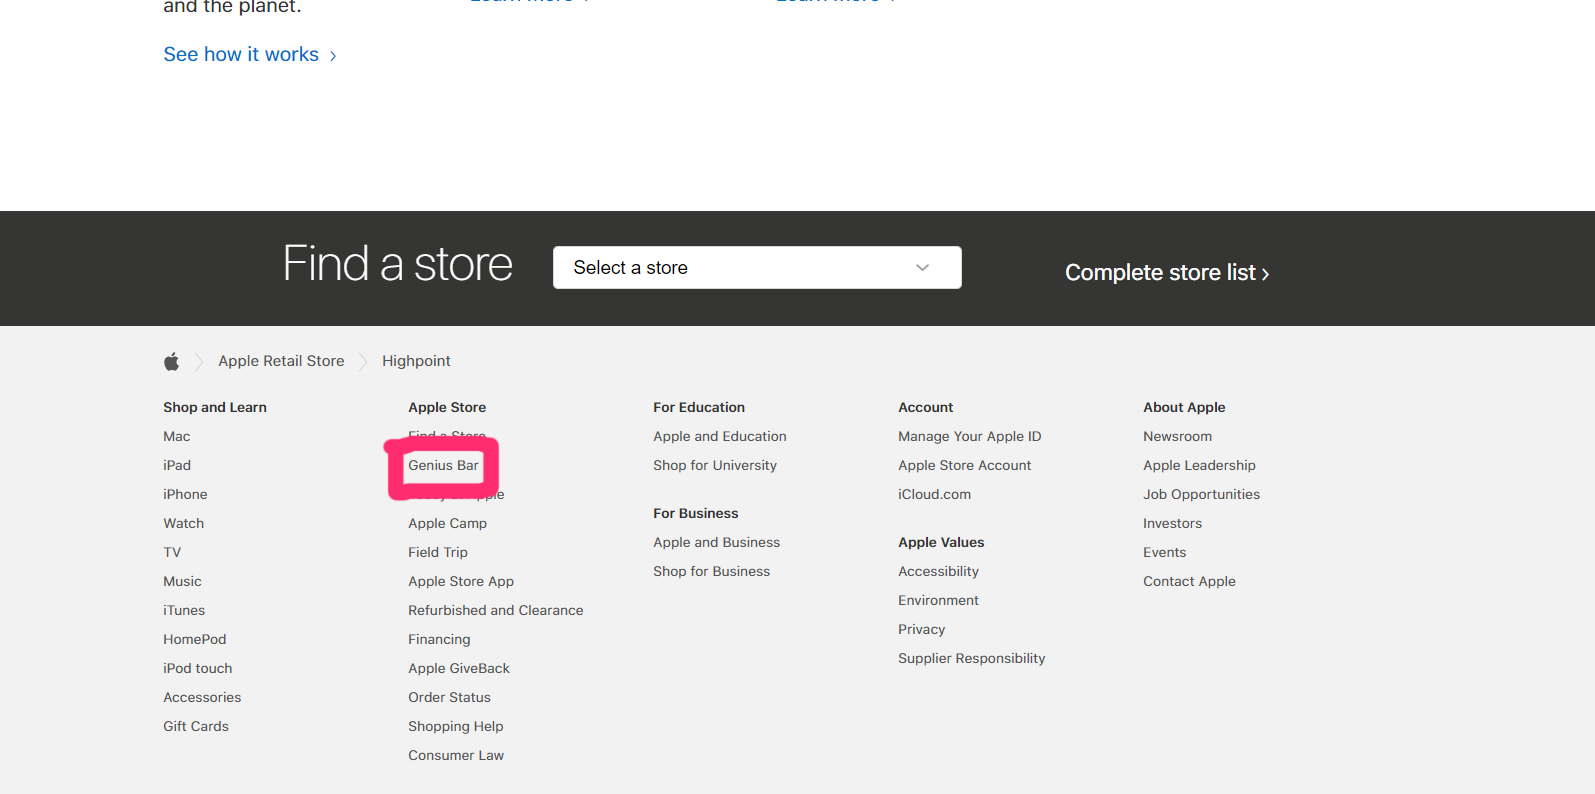
Task: Click the Events footer link
Action: (1165, 552)
